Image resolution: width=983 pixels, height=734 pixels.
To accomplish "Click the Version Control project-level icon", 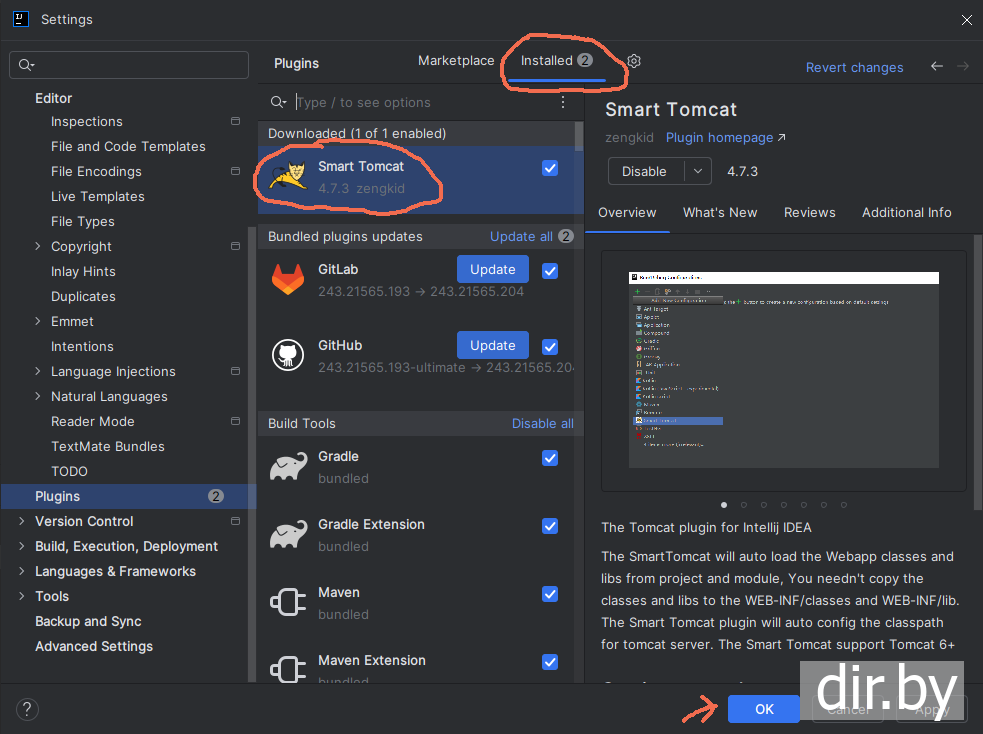I will coord(236,521).
